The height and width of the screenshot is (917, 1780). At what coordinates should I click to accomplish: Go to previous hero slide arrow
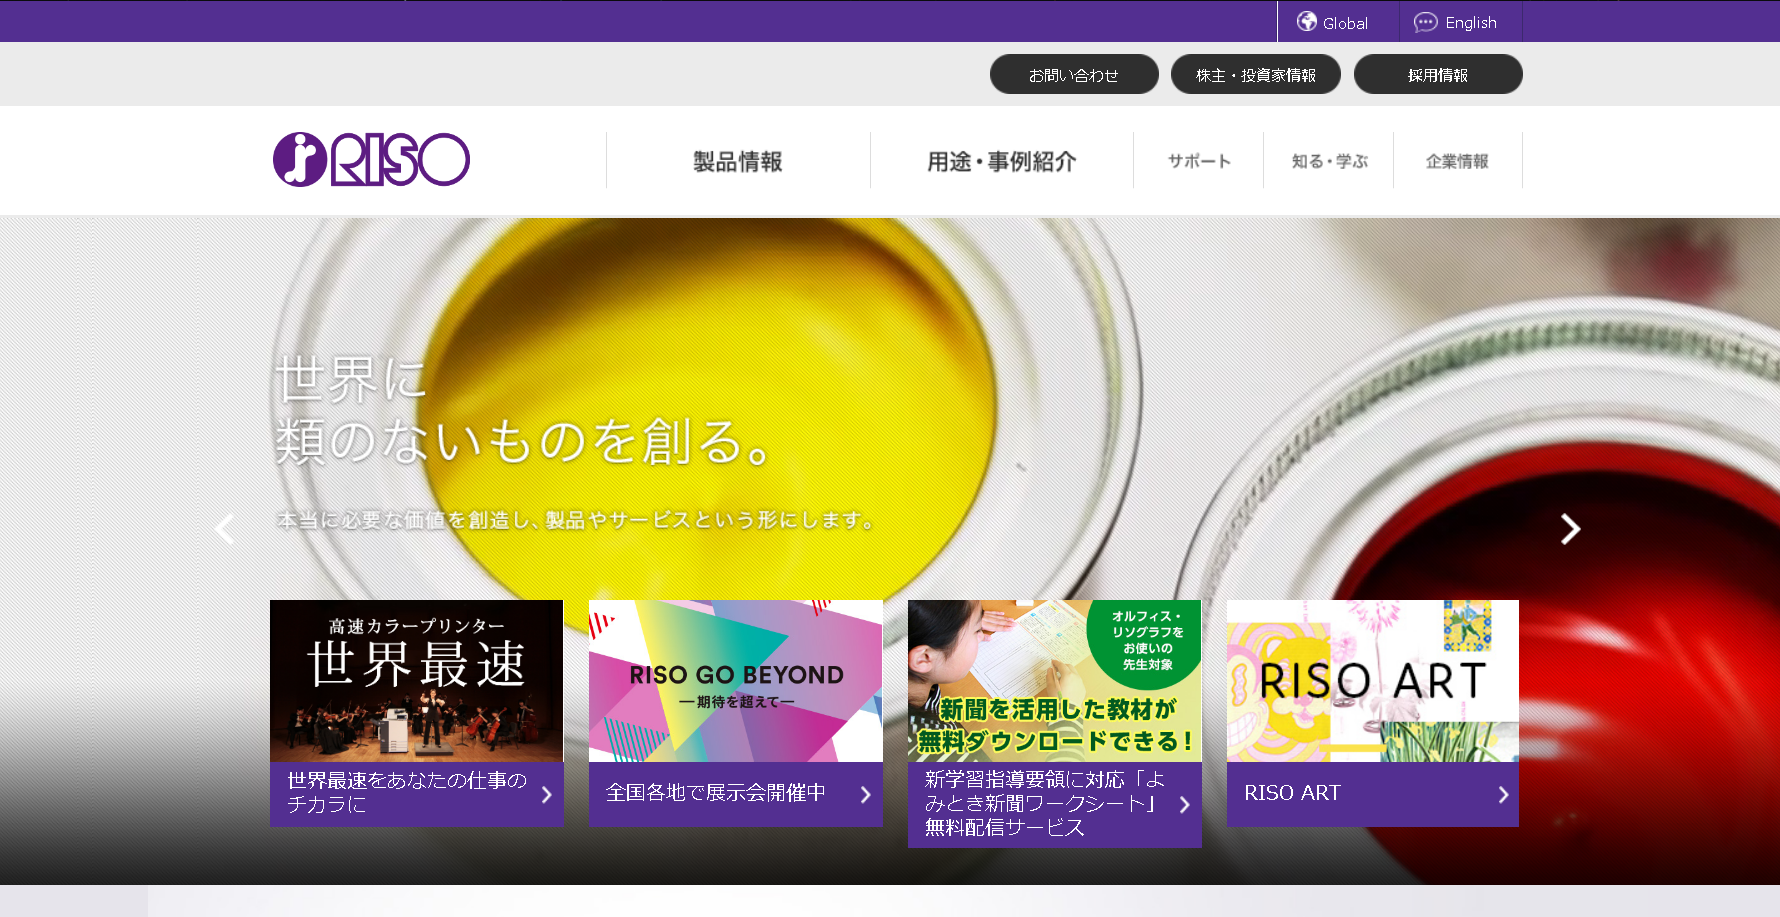[225, 528]
